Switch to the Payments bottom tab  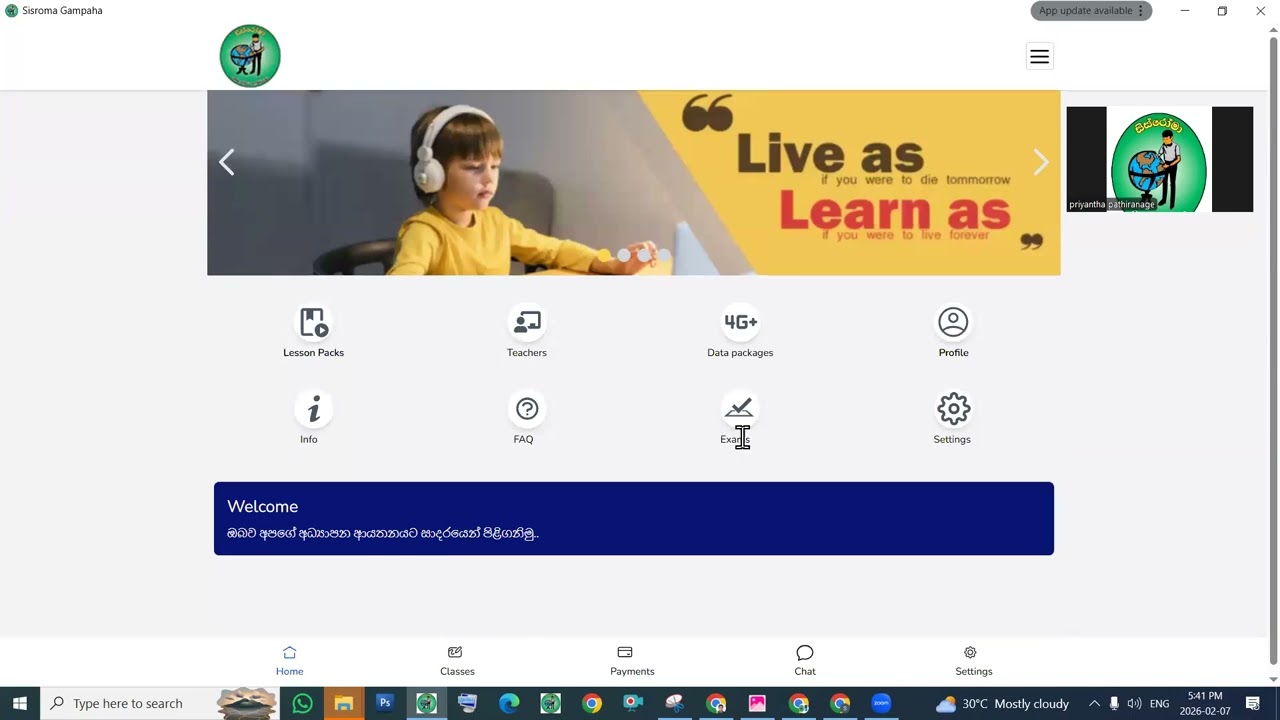coord(632,661)
